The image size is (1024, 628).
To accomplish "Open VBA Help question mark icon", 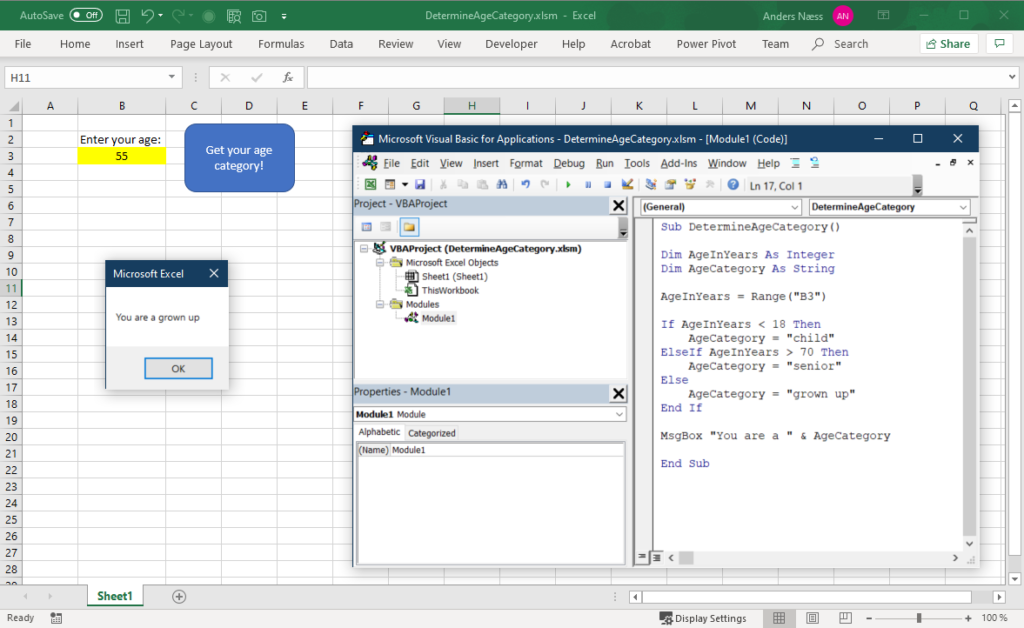I will tap(733, 185).
